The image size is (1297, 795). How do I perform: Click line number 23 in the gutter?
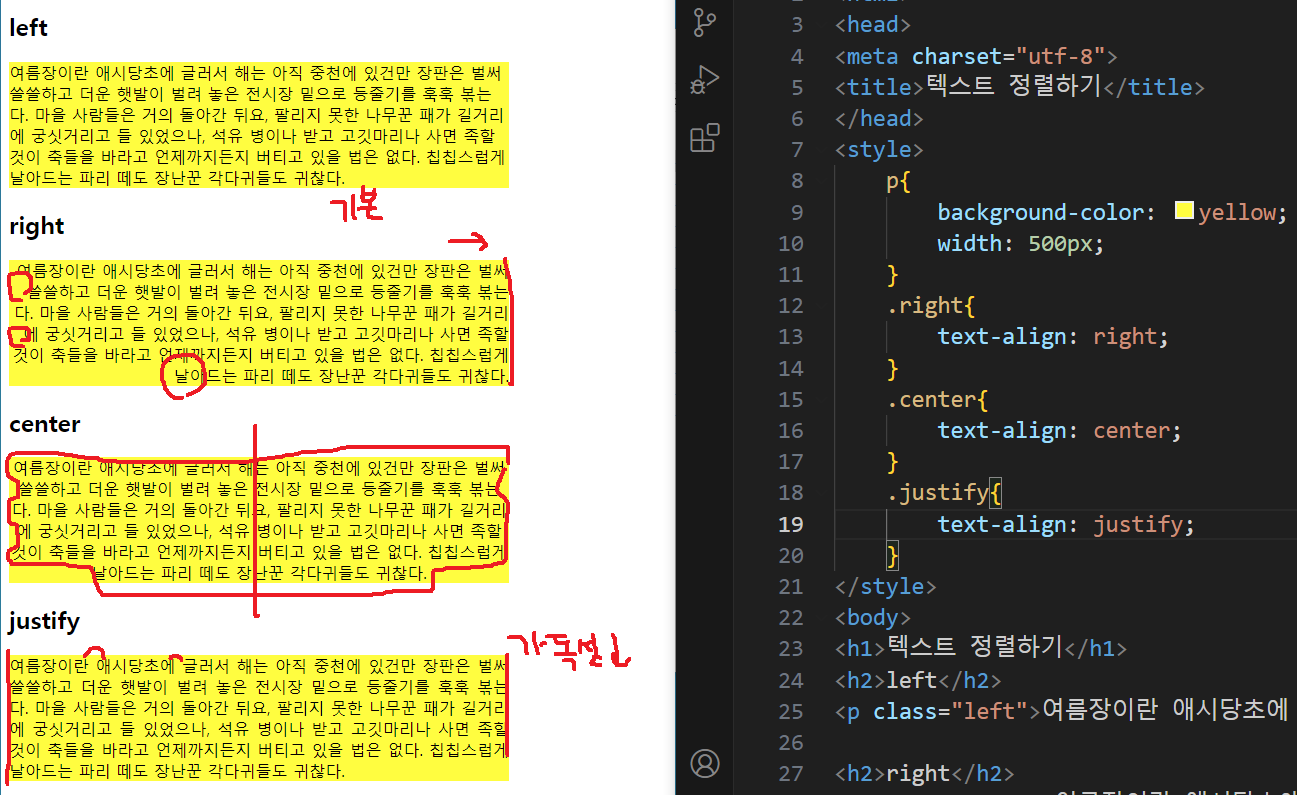790,648
